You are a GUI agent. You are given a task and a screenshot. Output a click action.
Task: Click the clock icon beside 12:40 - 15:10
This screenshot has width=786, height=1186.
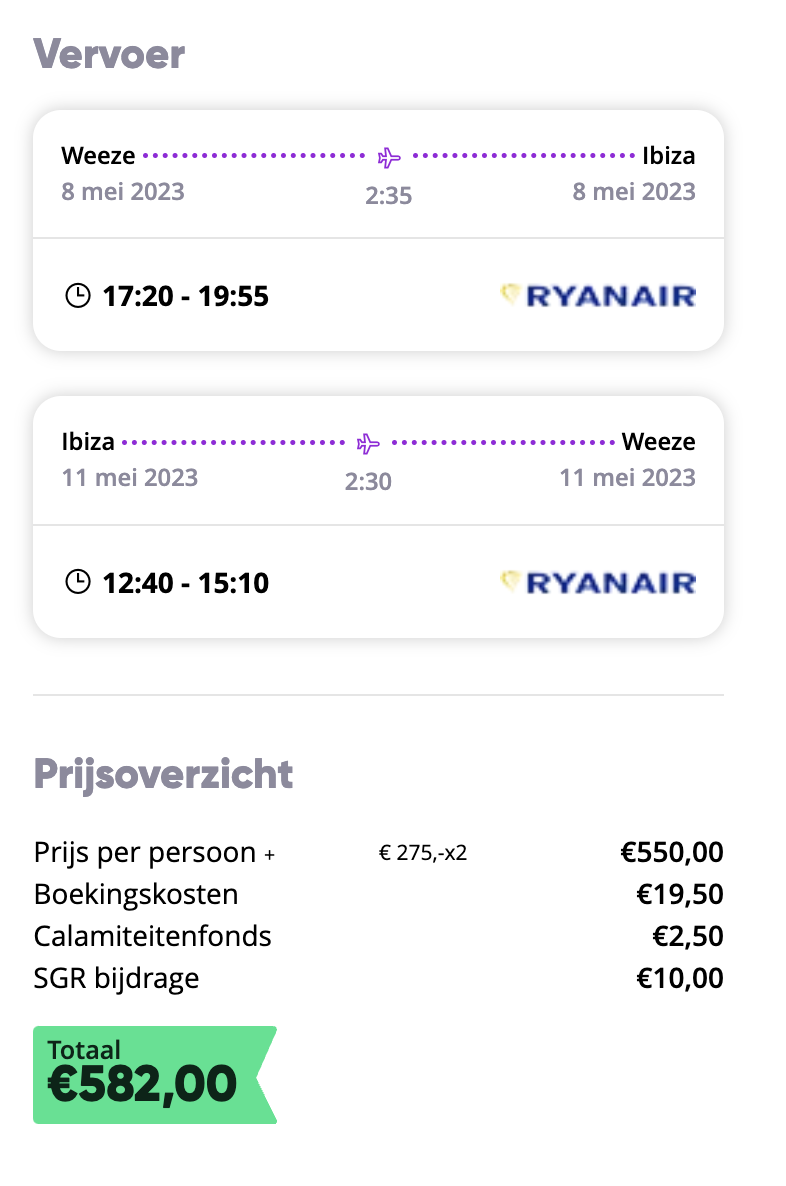[78, 582]
